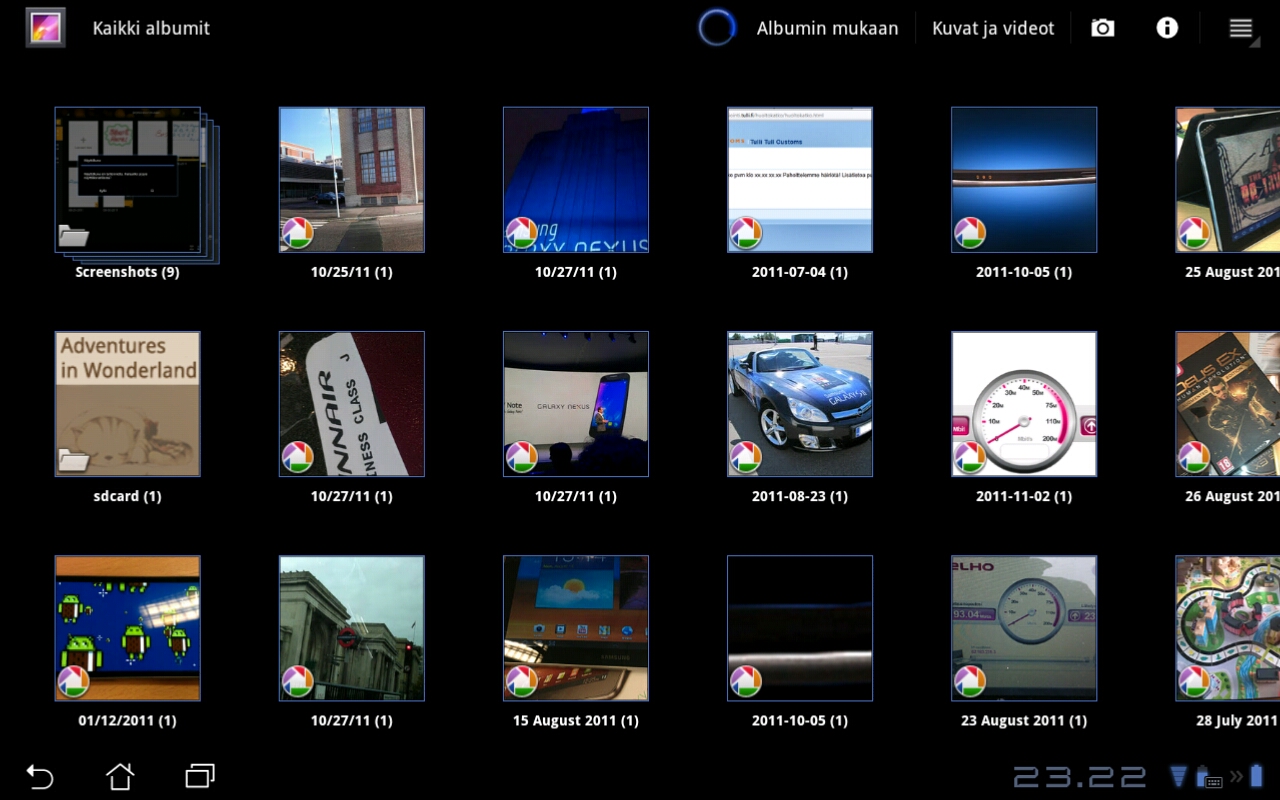Image resolution: width=1280 pixels, height=800 pixels.
Task: Go to the home screen
Action: click(x=120, y=776)
